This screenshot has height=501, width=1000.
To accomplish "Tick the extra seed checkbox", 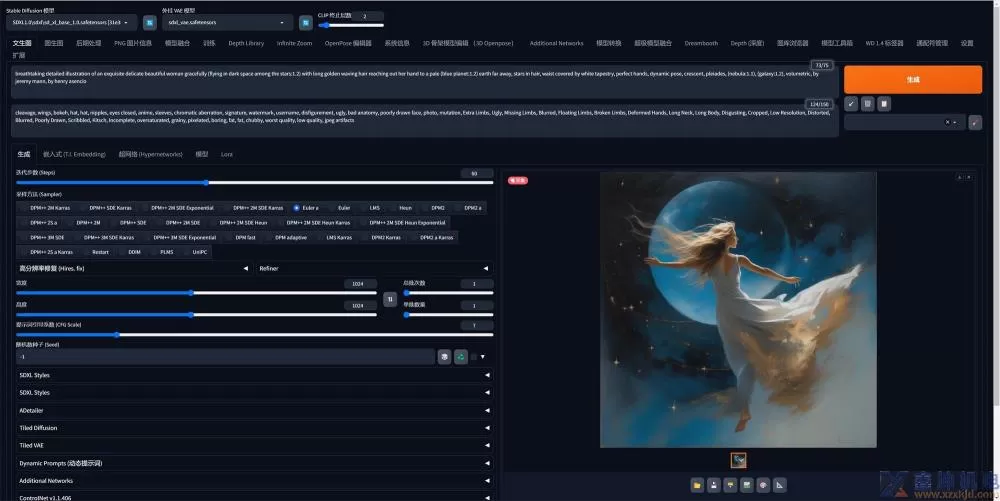I will pyautogui.click(x=474, y=356).
